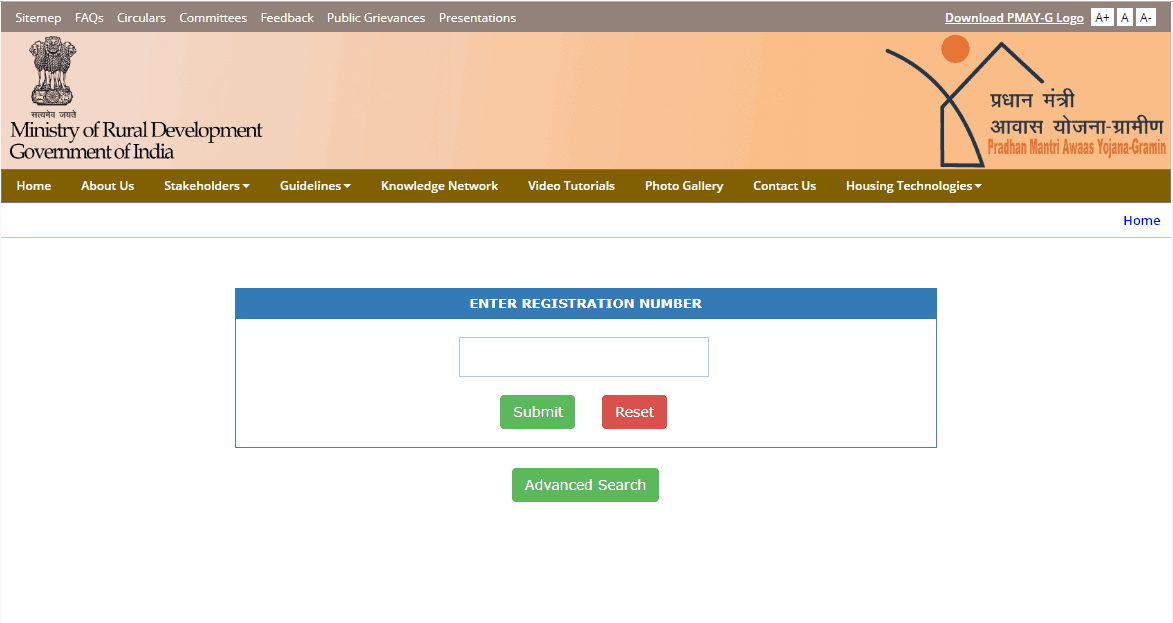Go to the Video Tutorials page

(x=571, y=185)
